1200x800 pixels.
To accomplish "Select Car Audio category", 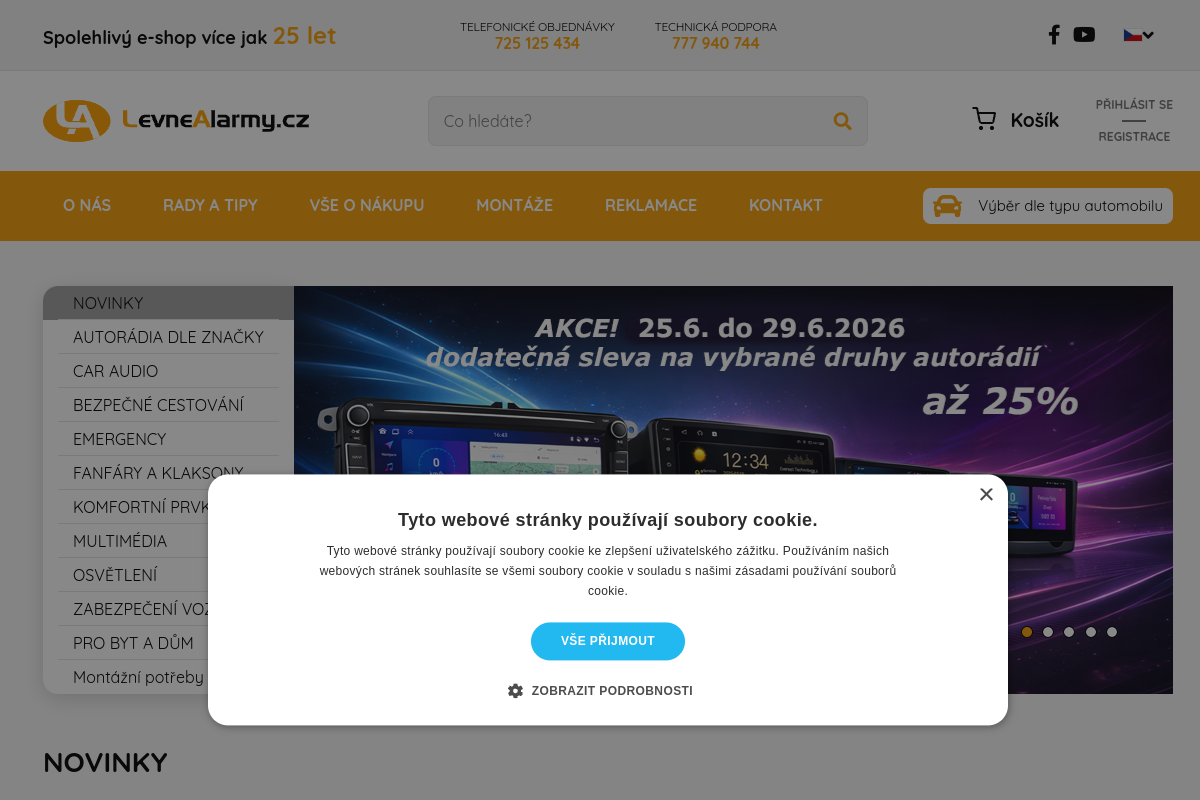I will 168,371.
